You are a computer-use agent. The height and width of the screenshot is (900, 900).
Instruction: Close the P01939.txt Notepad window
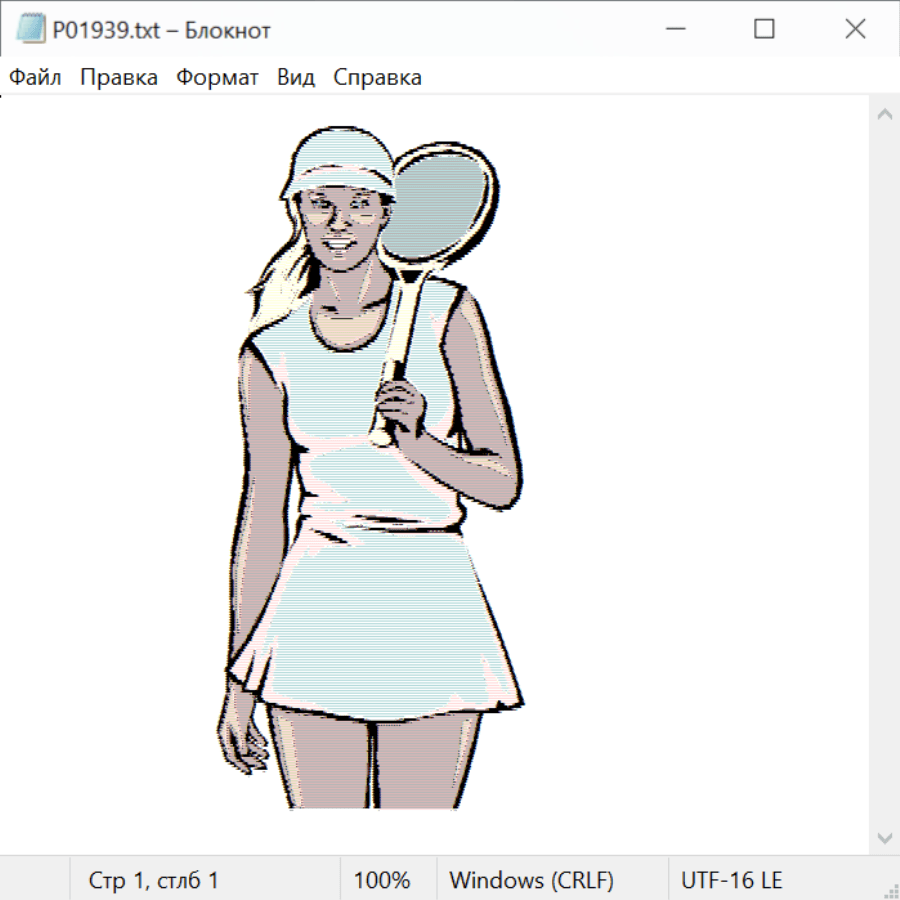[x=855, y=30]
